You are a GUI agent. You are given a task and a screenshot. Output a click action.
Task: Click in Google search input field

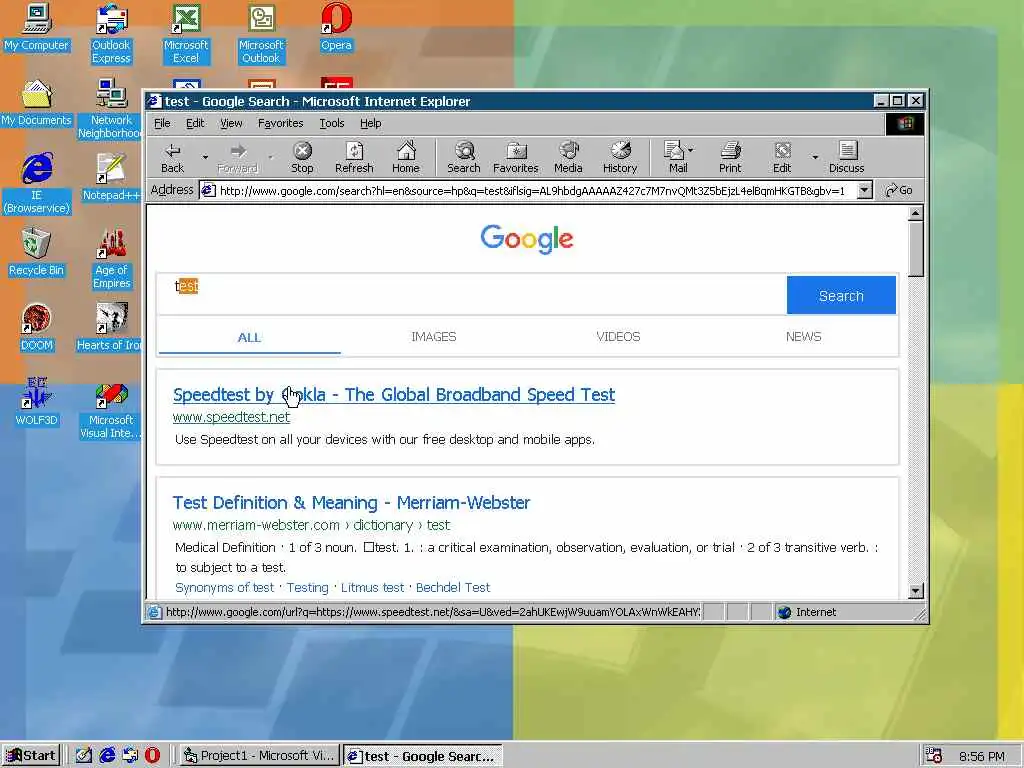pyautogui.click(x=472, y=295)
